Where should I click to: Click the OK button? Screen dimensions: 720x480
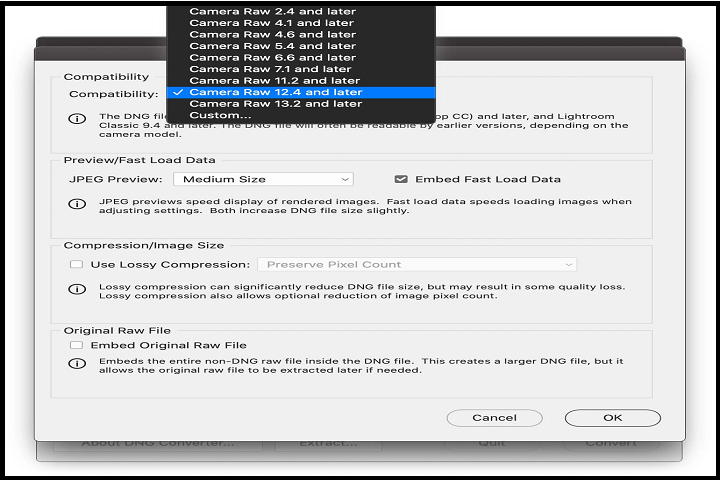[612, 418]
